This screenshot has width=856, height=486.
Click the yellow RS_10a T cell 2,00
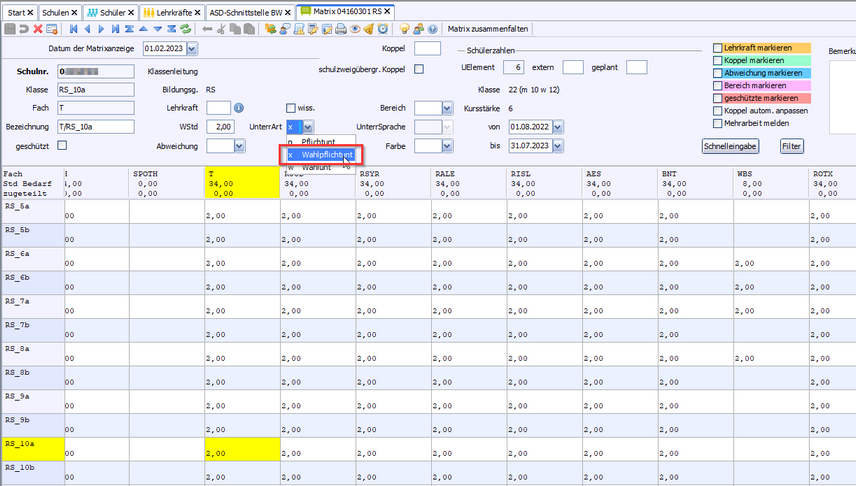pos(242,449)
